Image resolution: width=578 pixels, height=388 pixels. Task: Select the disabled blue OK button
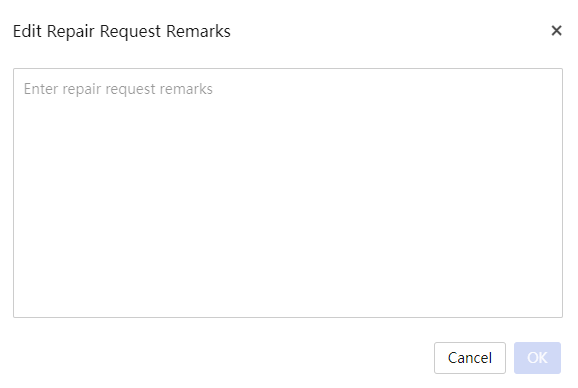click(537, 358)
